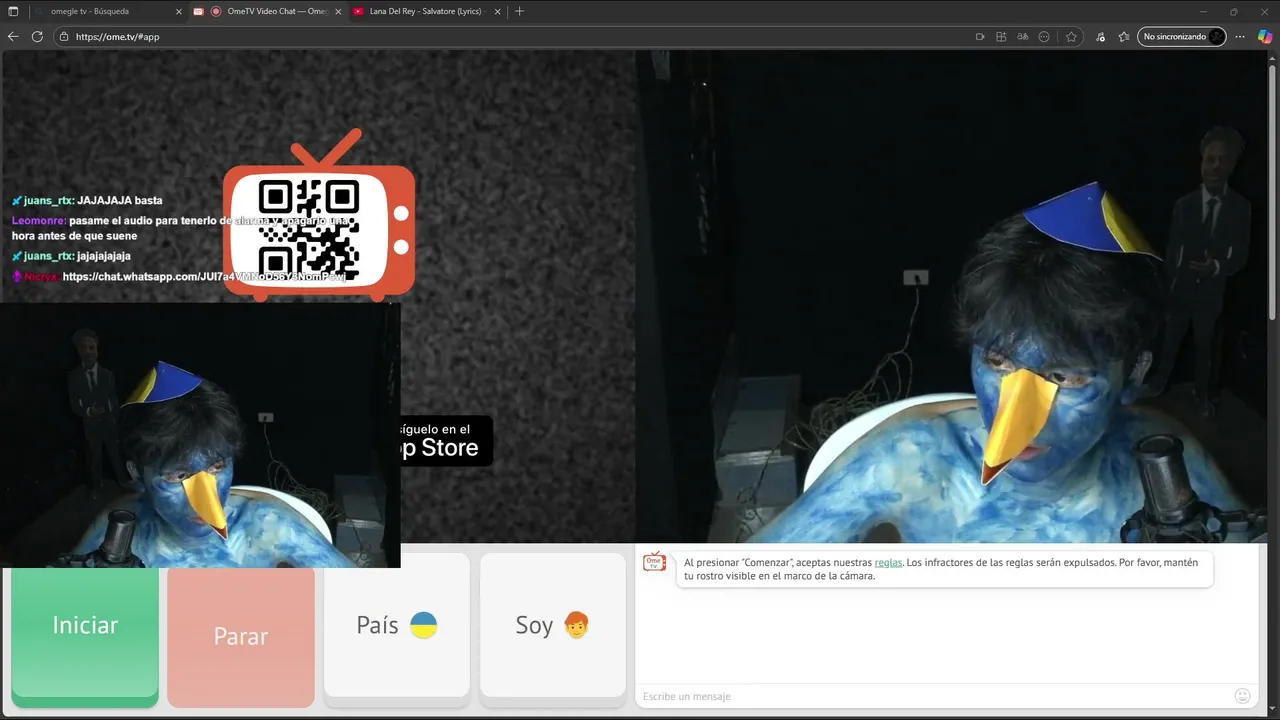Restore down the browser window
1280x720 pixels.
click(x=1233, y=11)
